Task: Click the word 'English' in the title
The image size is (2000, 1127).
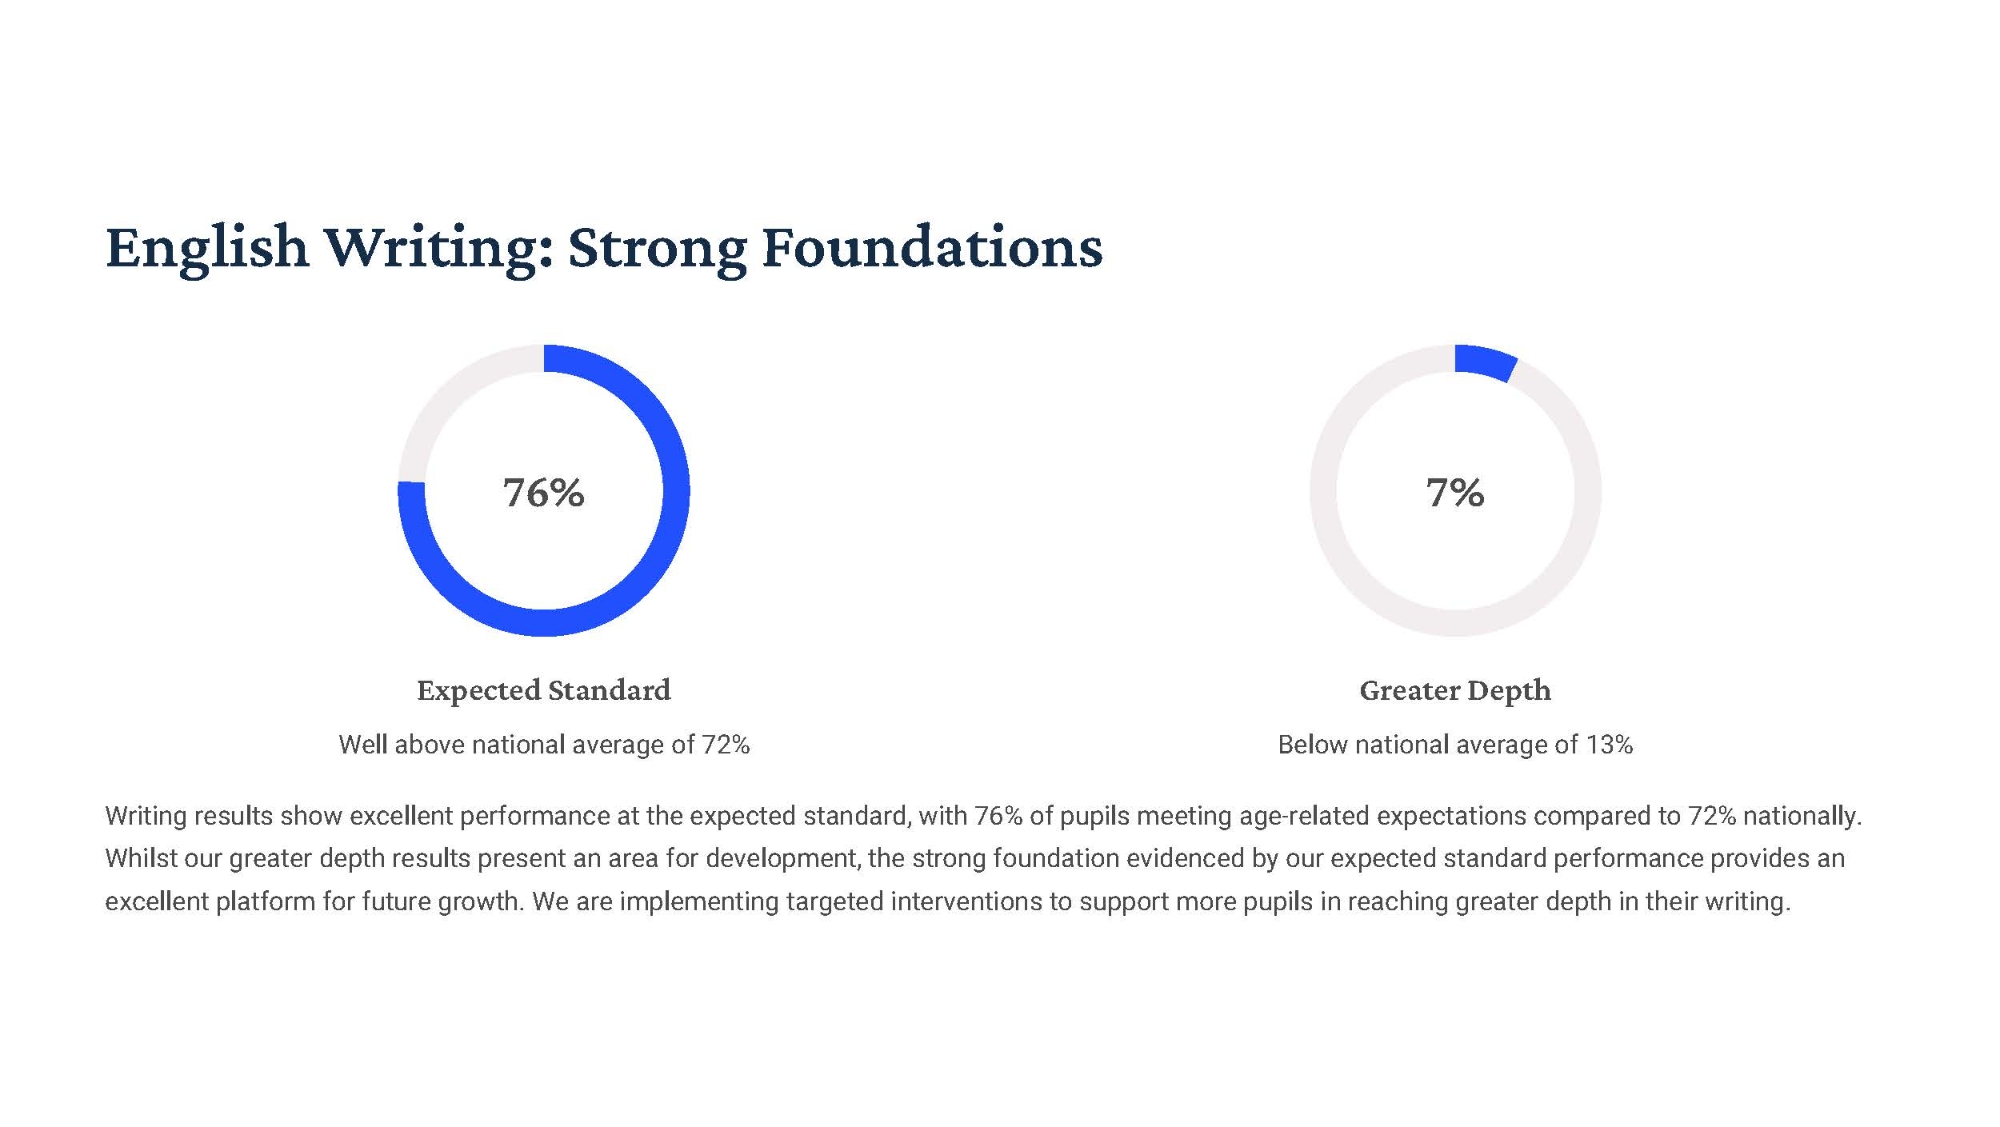Action: (207, 247)
